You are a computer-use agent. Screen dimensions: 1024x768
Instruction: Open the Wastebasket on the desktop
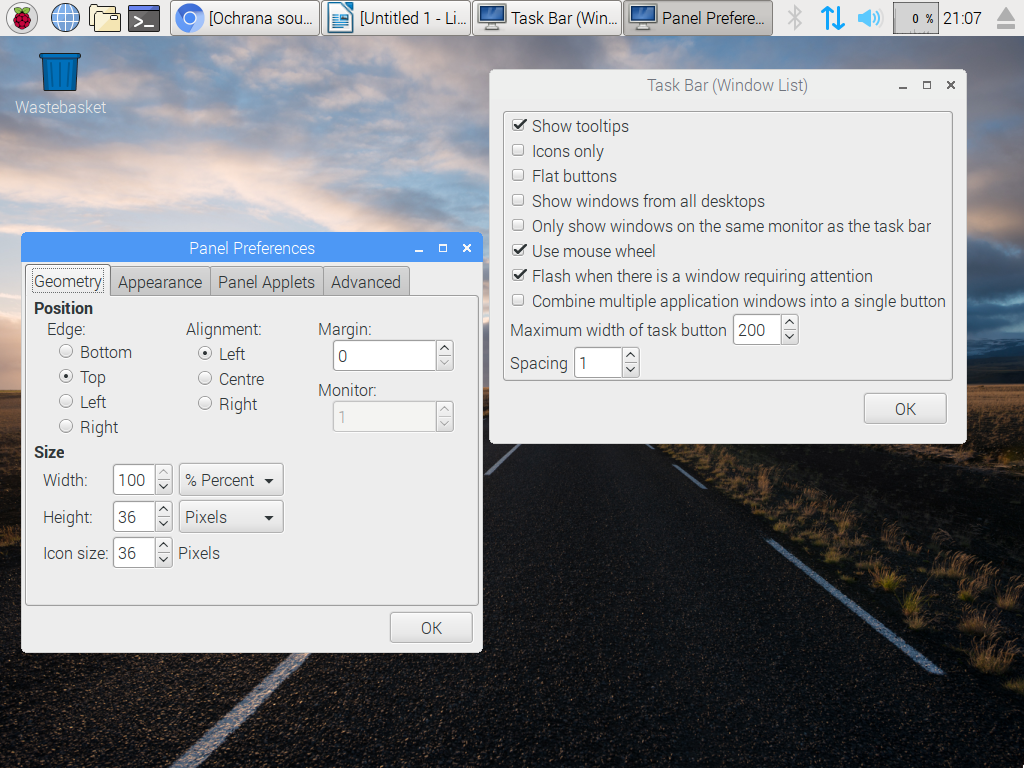click(x=59, y=70)
